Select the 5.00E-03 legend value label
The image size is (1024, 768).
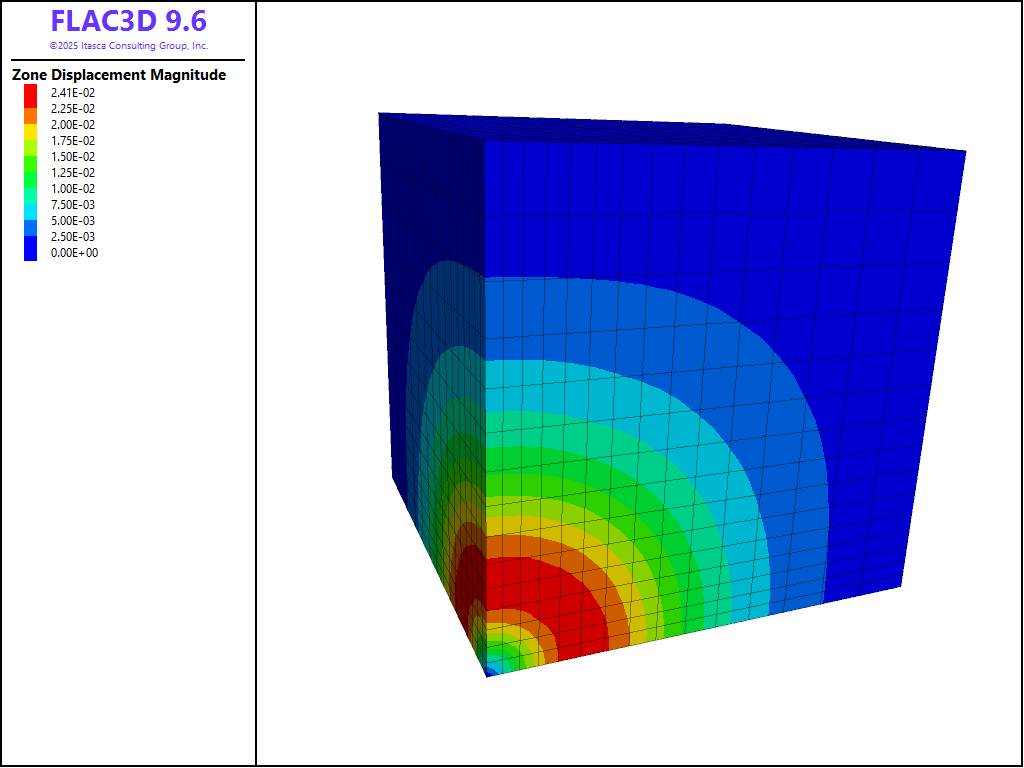73,221
